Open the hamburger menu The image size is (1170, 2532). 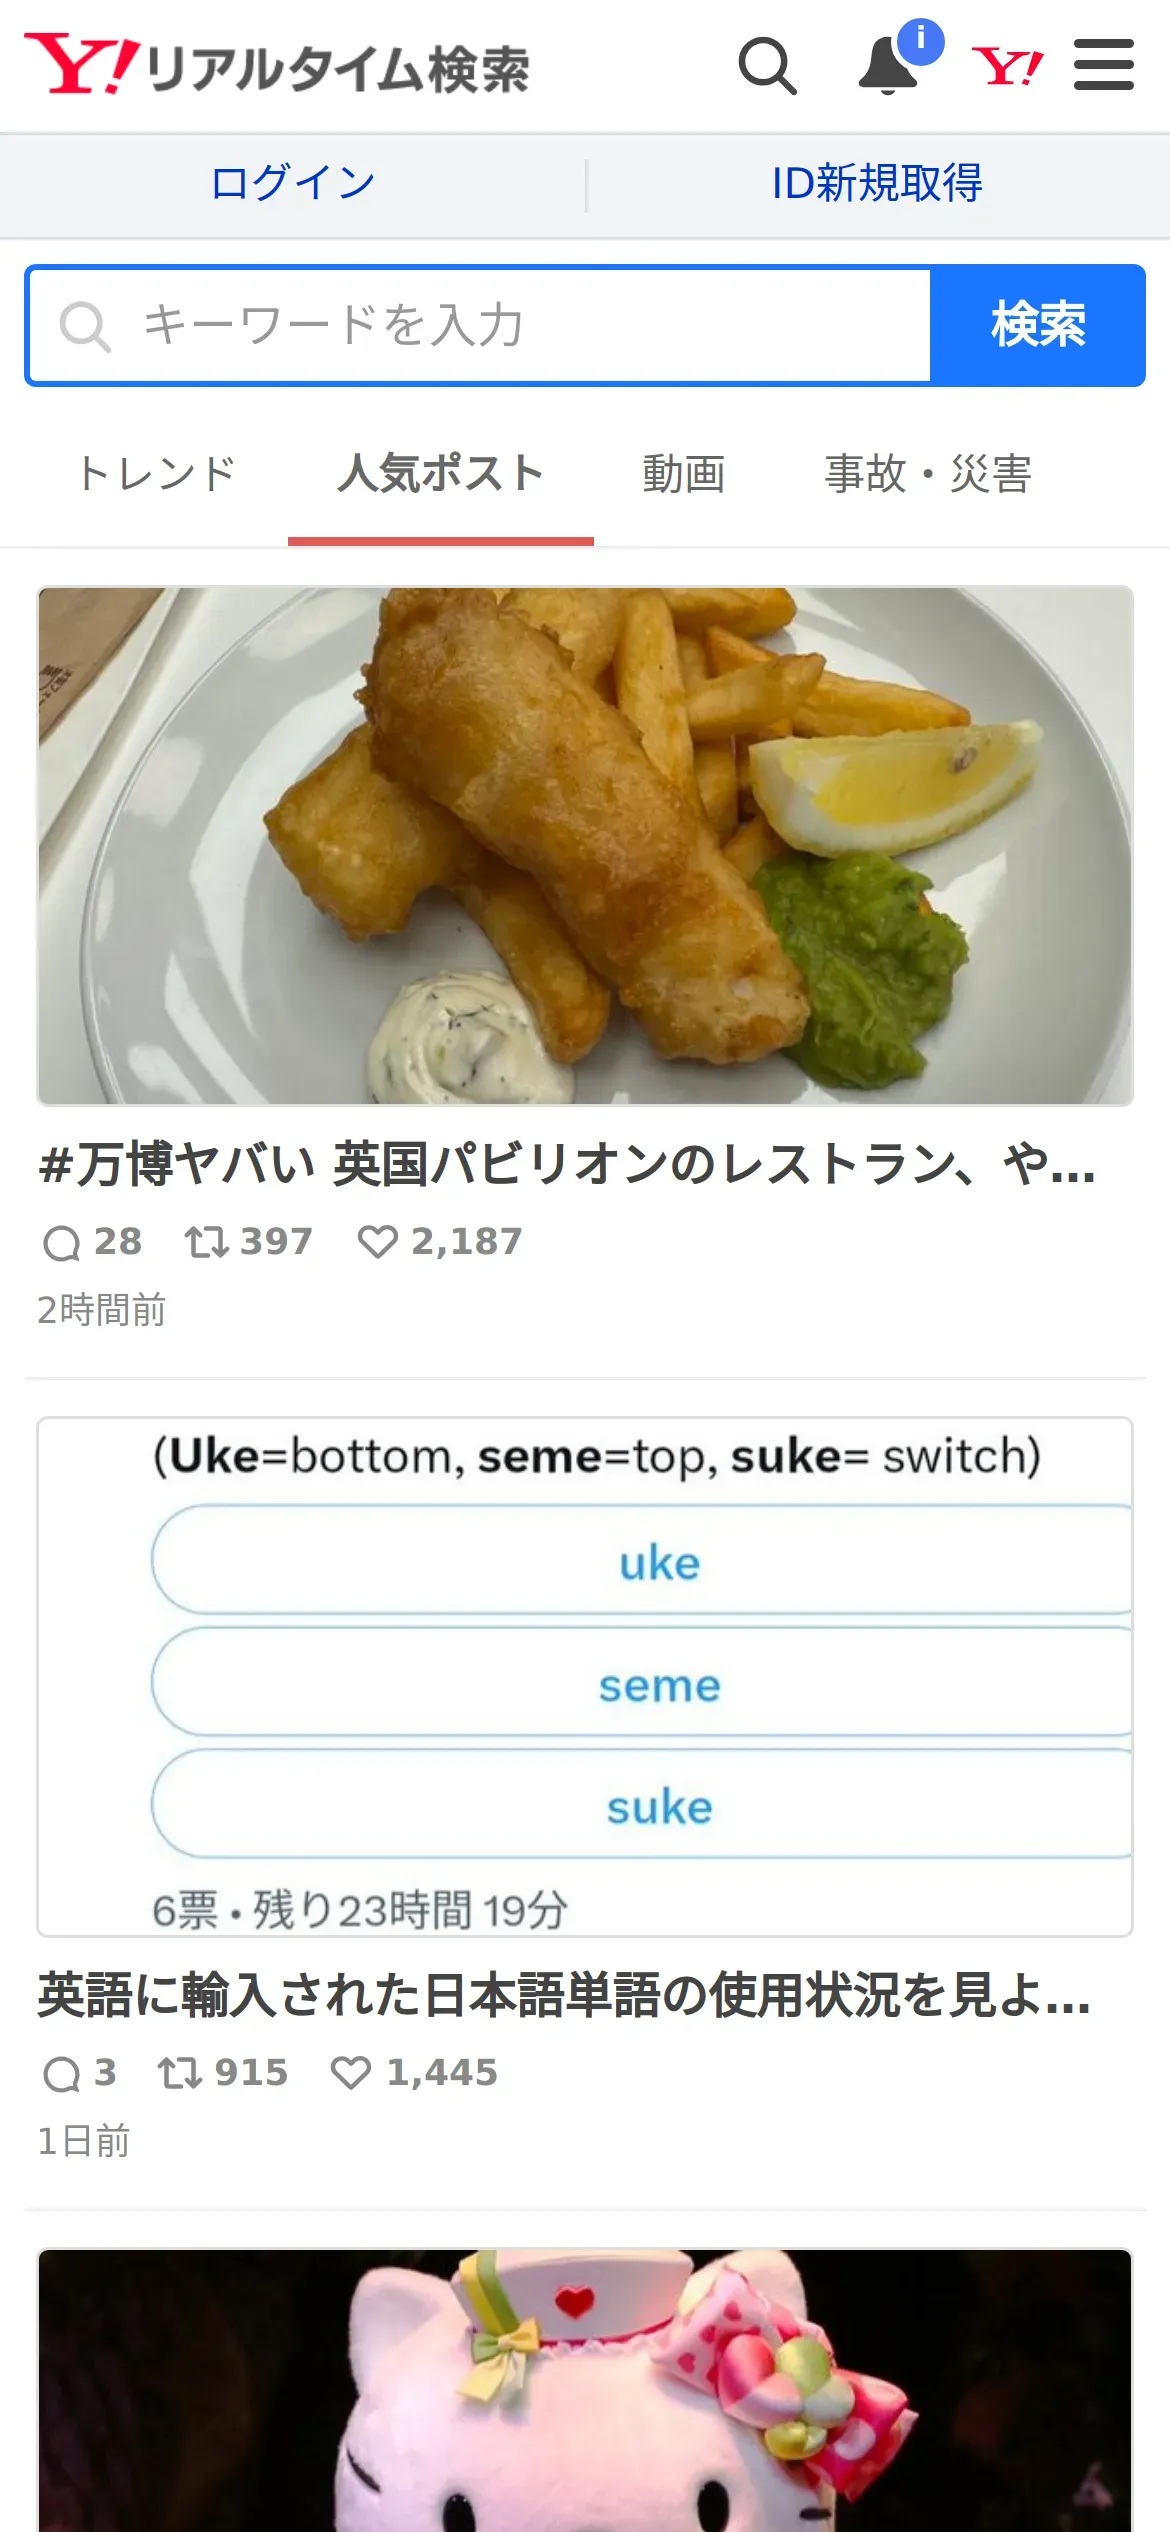click(1104, 65)
